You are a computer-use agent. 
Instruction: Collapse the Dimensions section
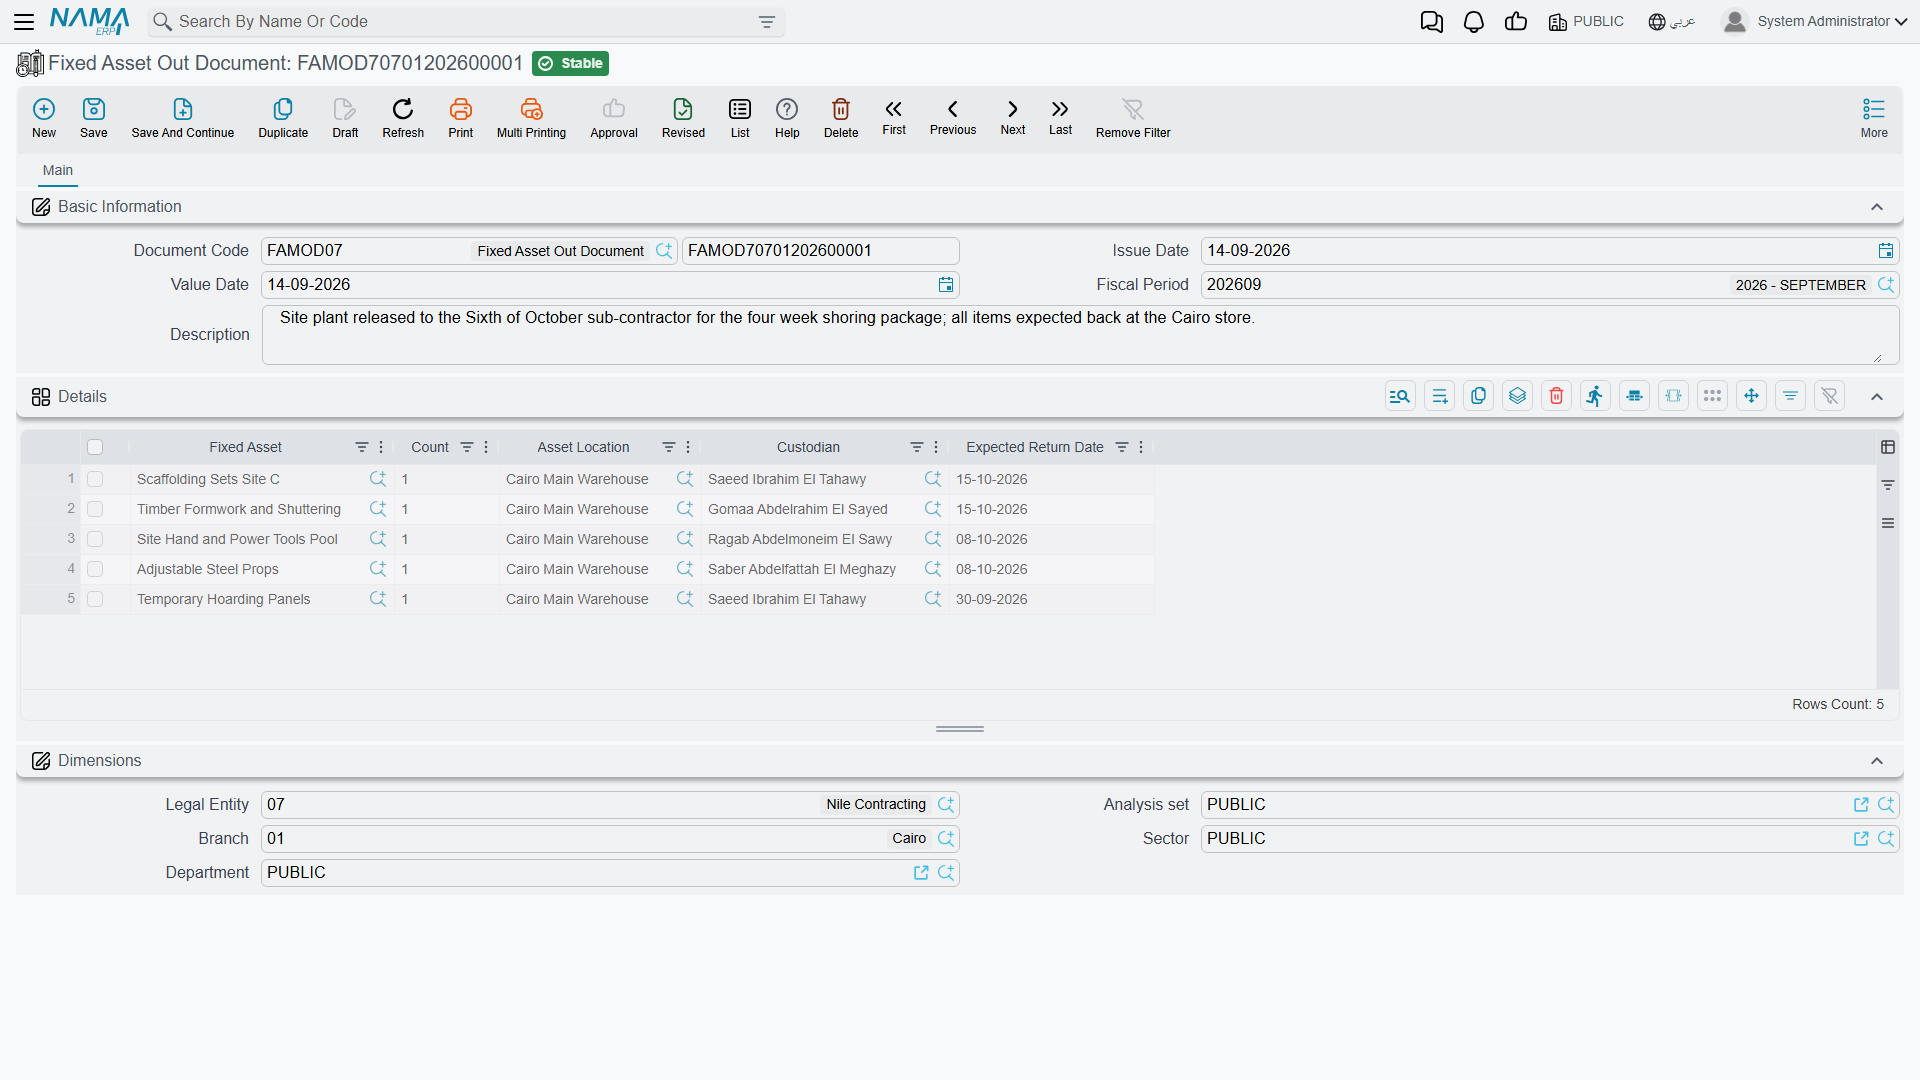[x=1877, y=761]
